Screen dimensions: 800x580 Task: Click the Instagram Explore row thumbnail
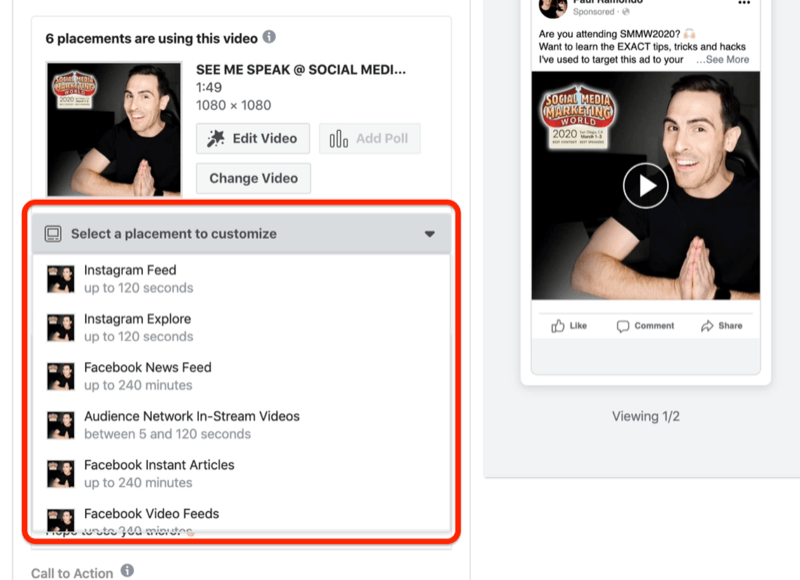pos(61,327)
